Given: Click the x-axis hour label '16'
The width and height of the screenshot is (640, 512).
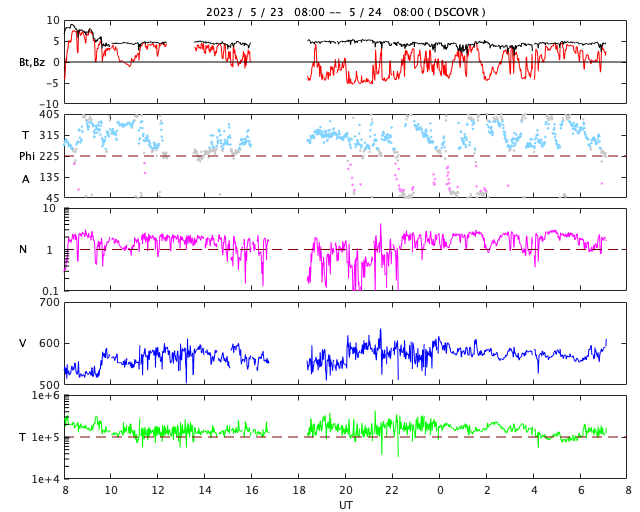Looking at the screenshot, I should 252,490.
